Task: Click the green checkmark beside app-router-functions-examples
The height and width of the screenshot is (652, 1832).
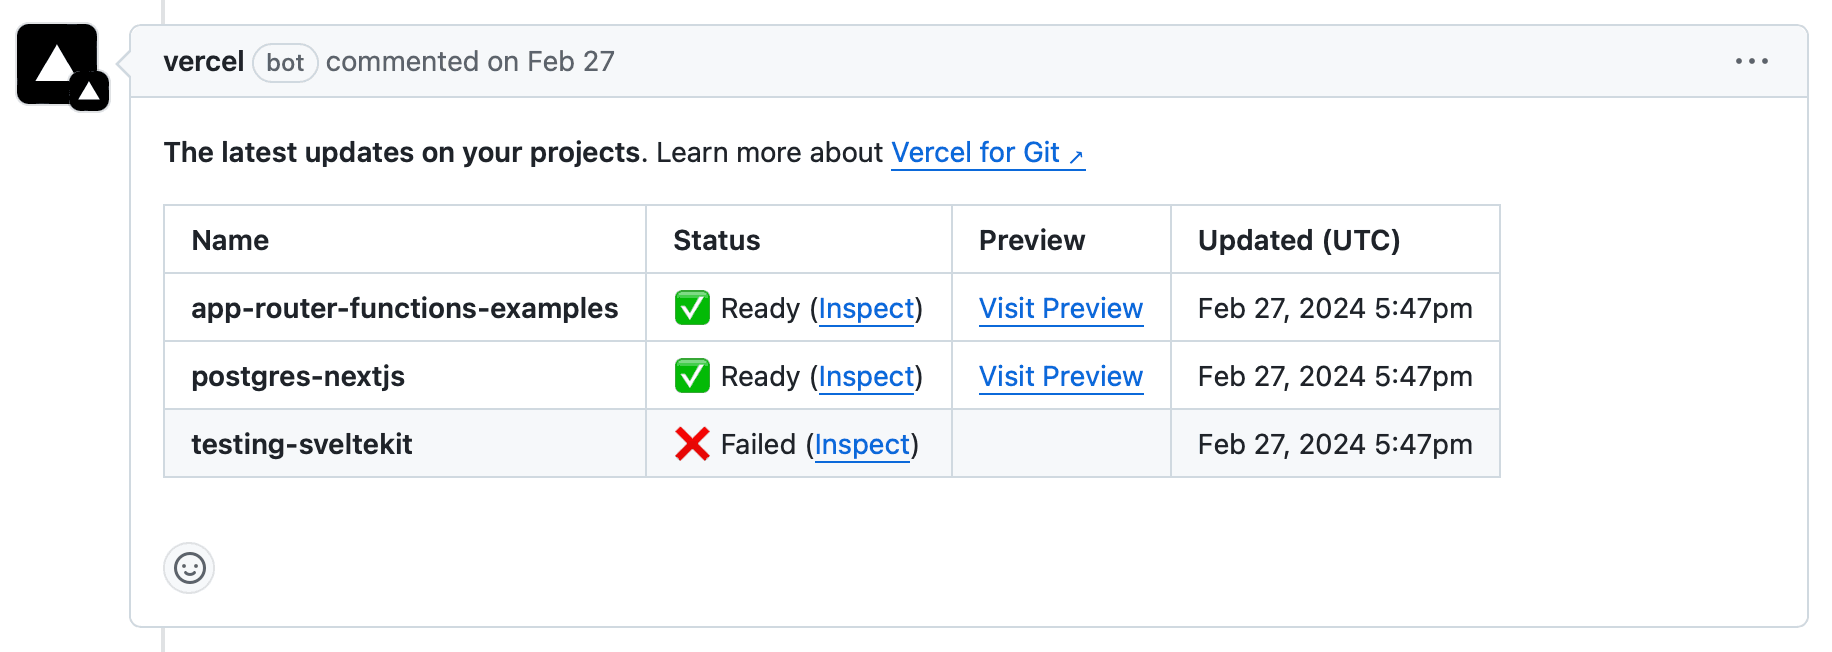Action: pyautogui.click(x=693, y=308)
